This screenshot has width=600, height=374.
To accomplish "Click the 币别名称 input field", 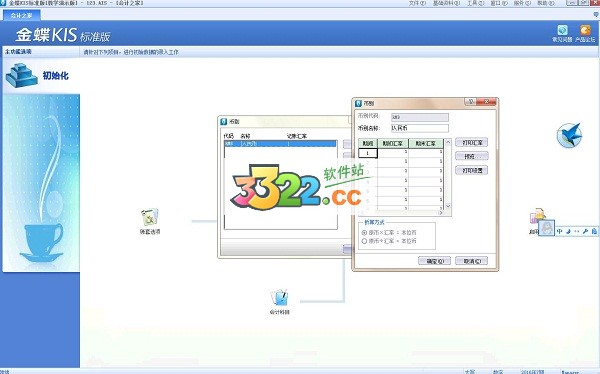I will pos(419,128).
